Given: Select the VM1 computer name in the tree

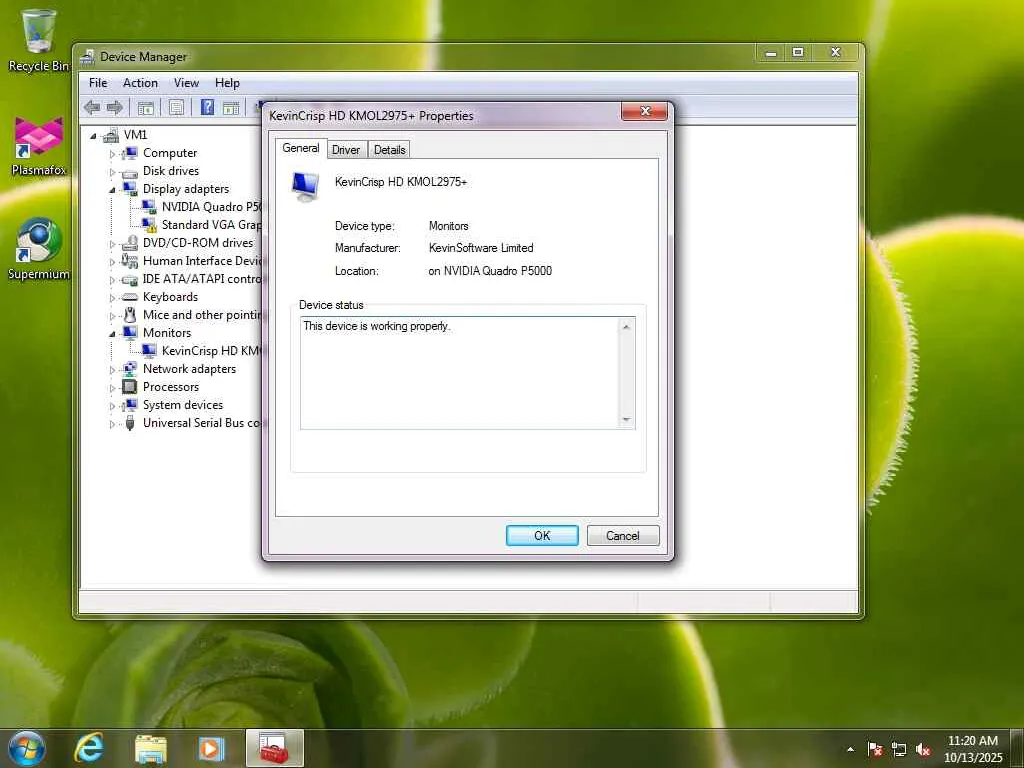Looking at the screenshot, I should point(135,135).
